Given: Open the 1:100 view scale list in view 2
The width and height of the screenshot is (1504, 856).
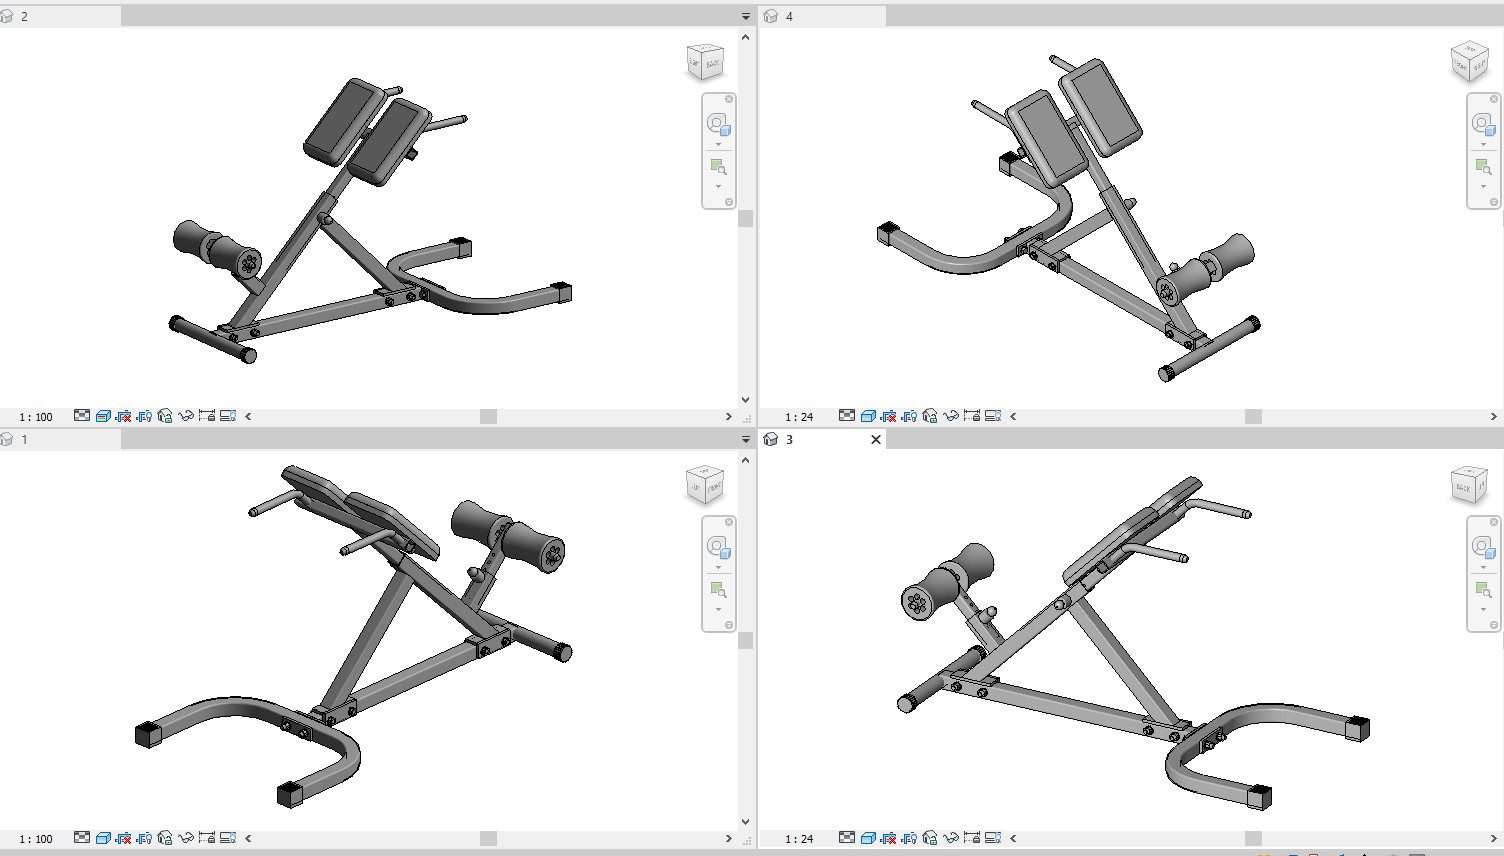Looking at the screenshot, I should click(x=36, y=416).
